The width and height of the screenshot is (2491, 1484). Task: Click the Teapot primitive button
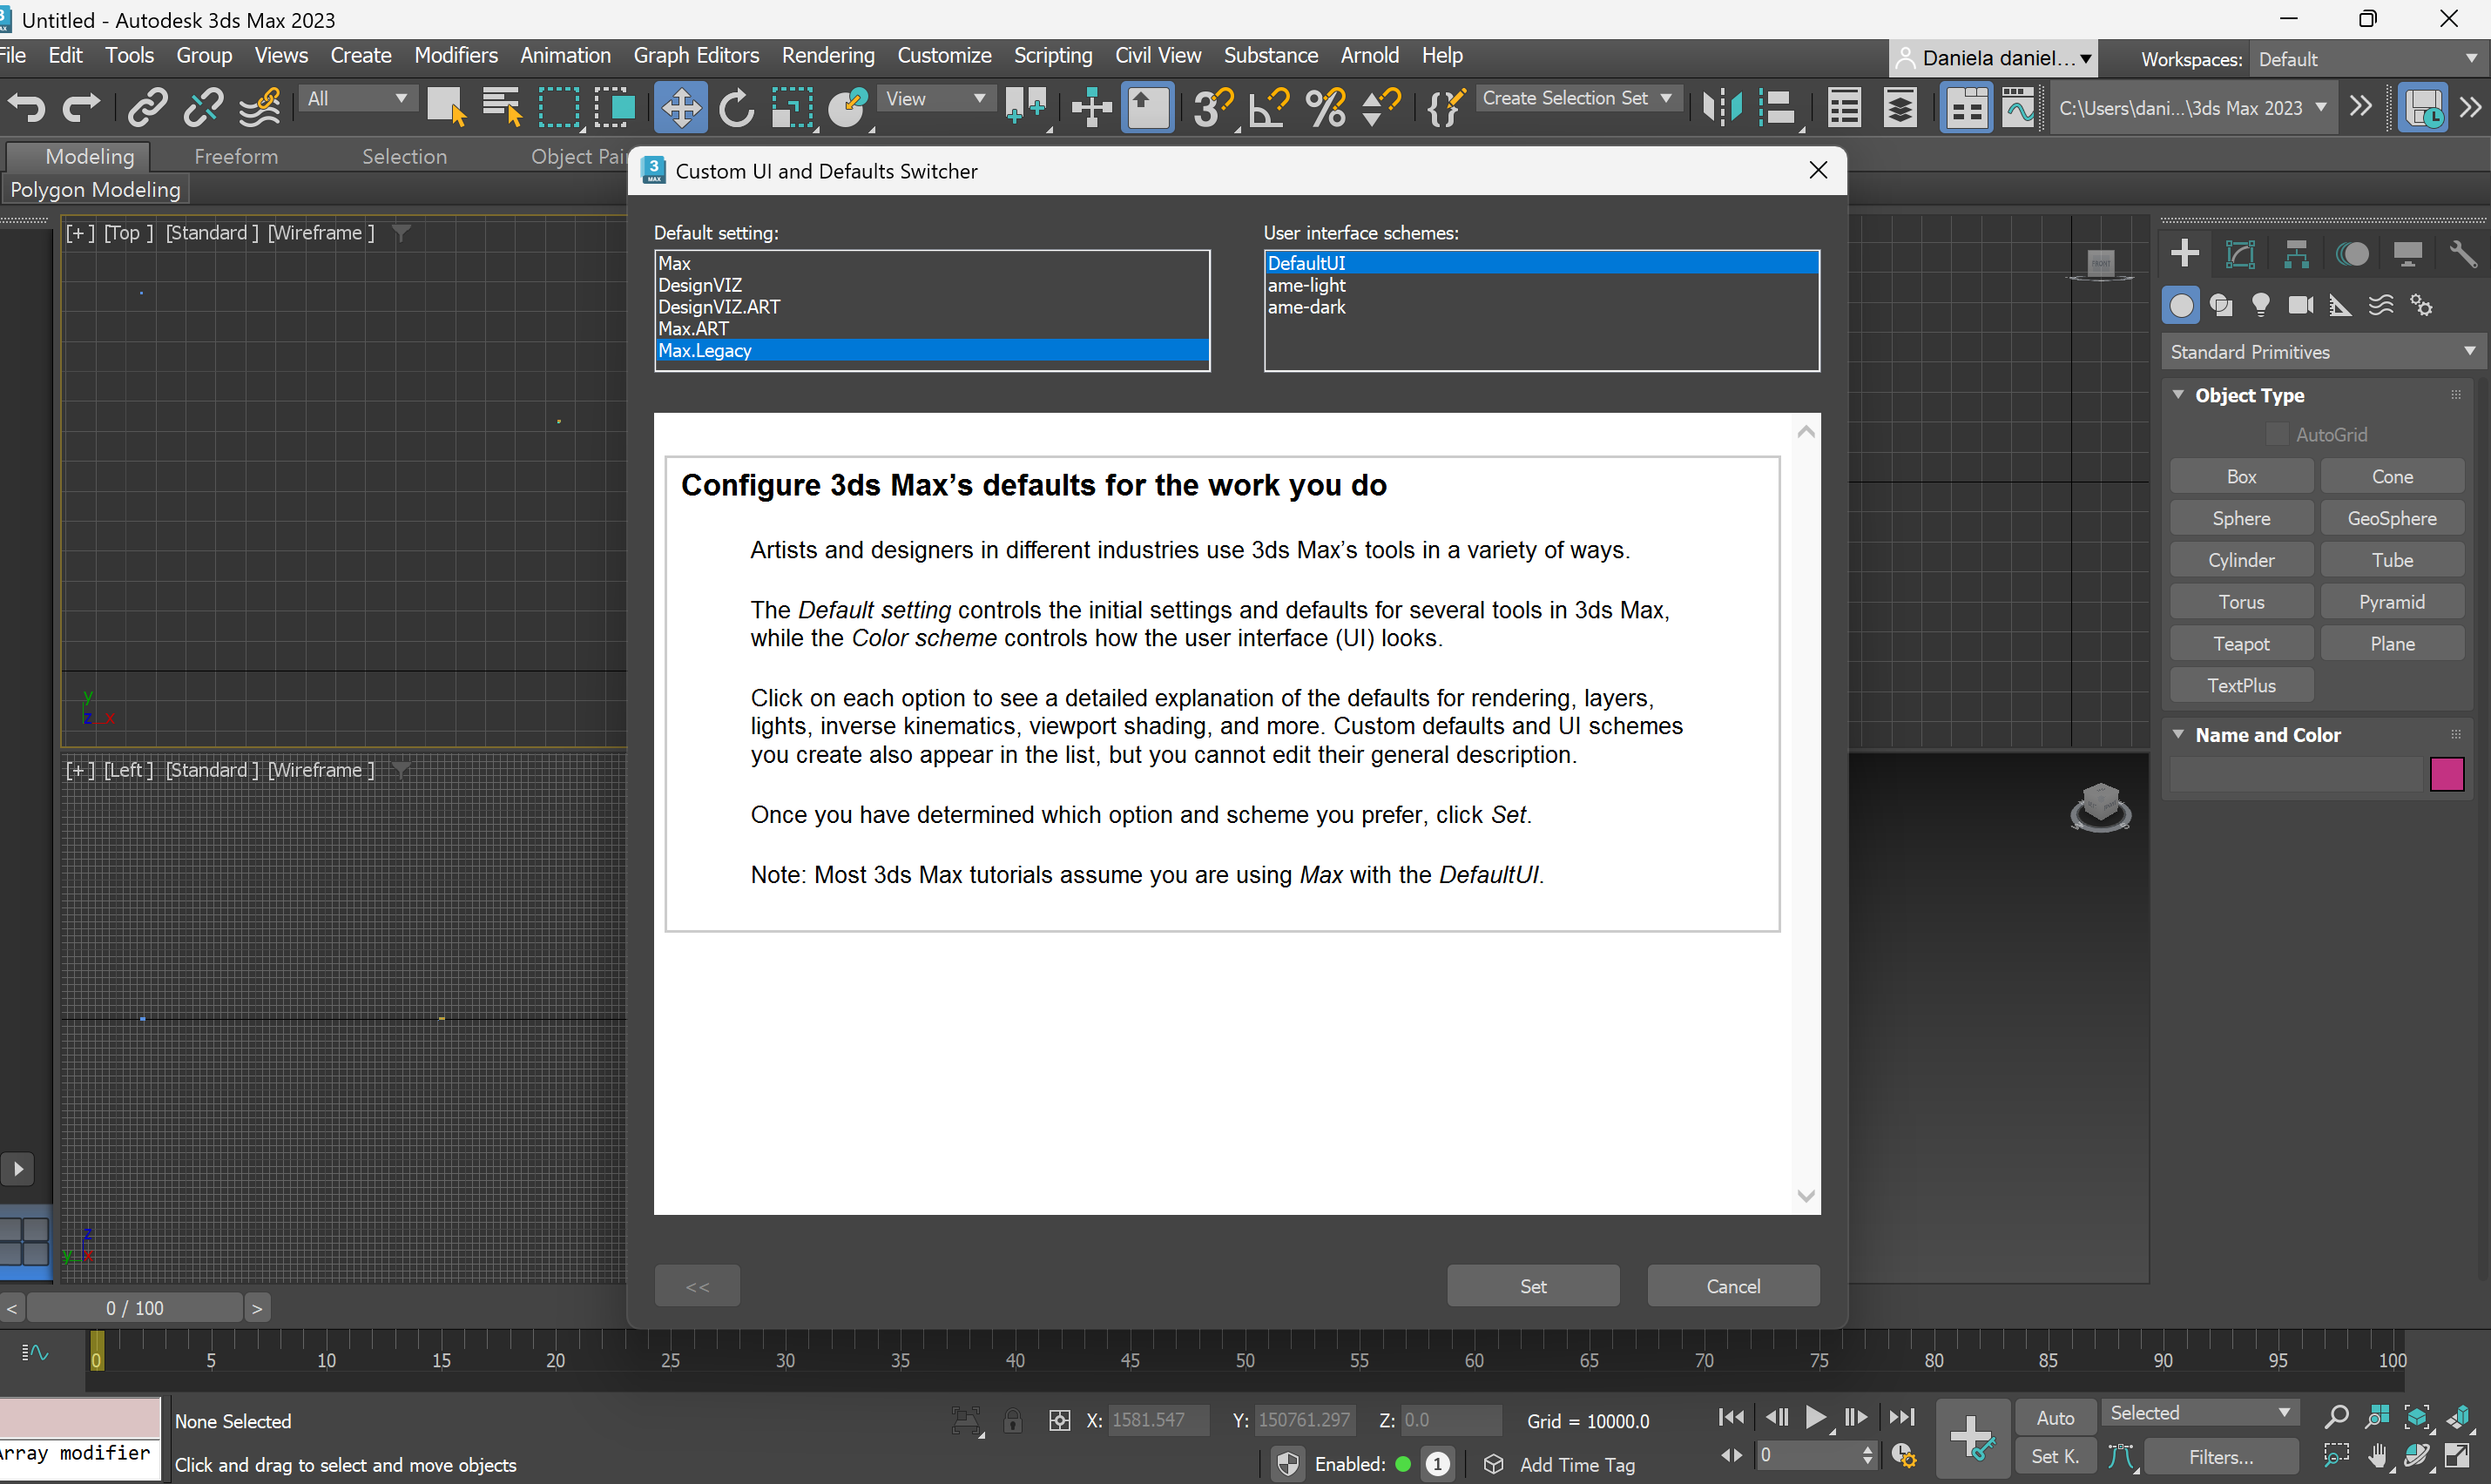coord(2240,644)
